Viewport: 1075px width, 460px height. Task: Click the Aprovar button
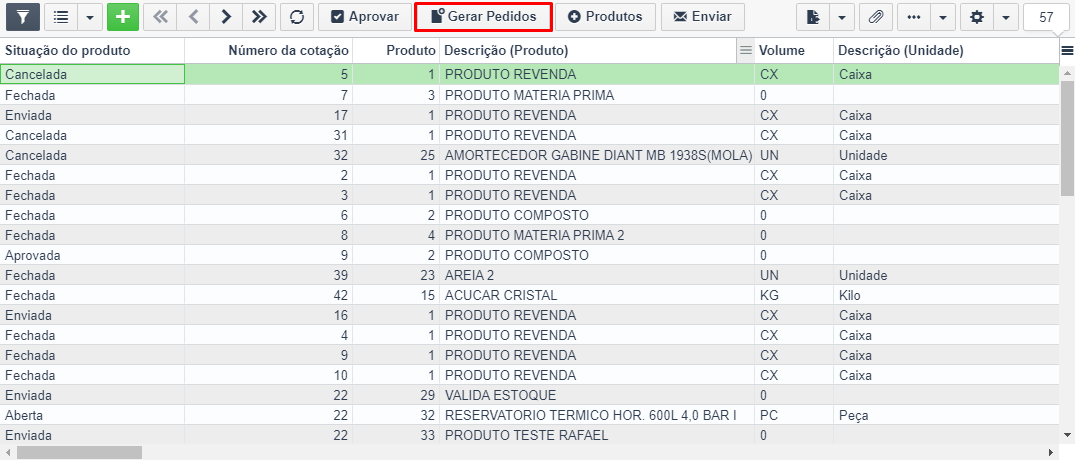tap(365, 17)
